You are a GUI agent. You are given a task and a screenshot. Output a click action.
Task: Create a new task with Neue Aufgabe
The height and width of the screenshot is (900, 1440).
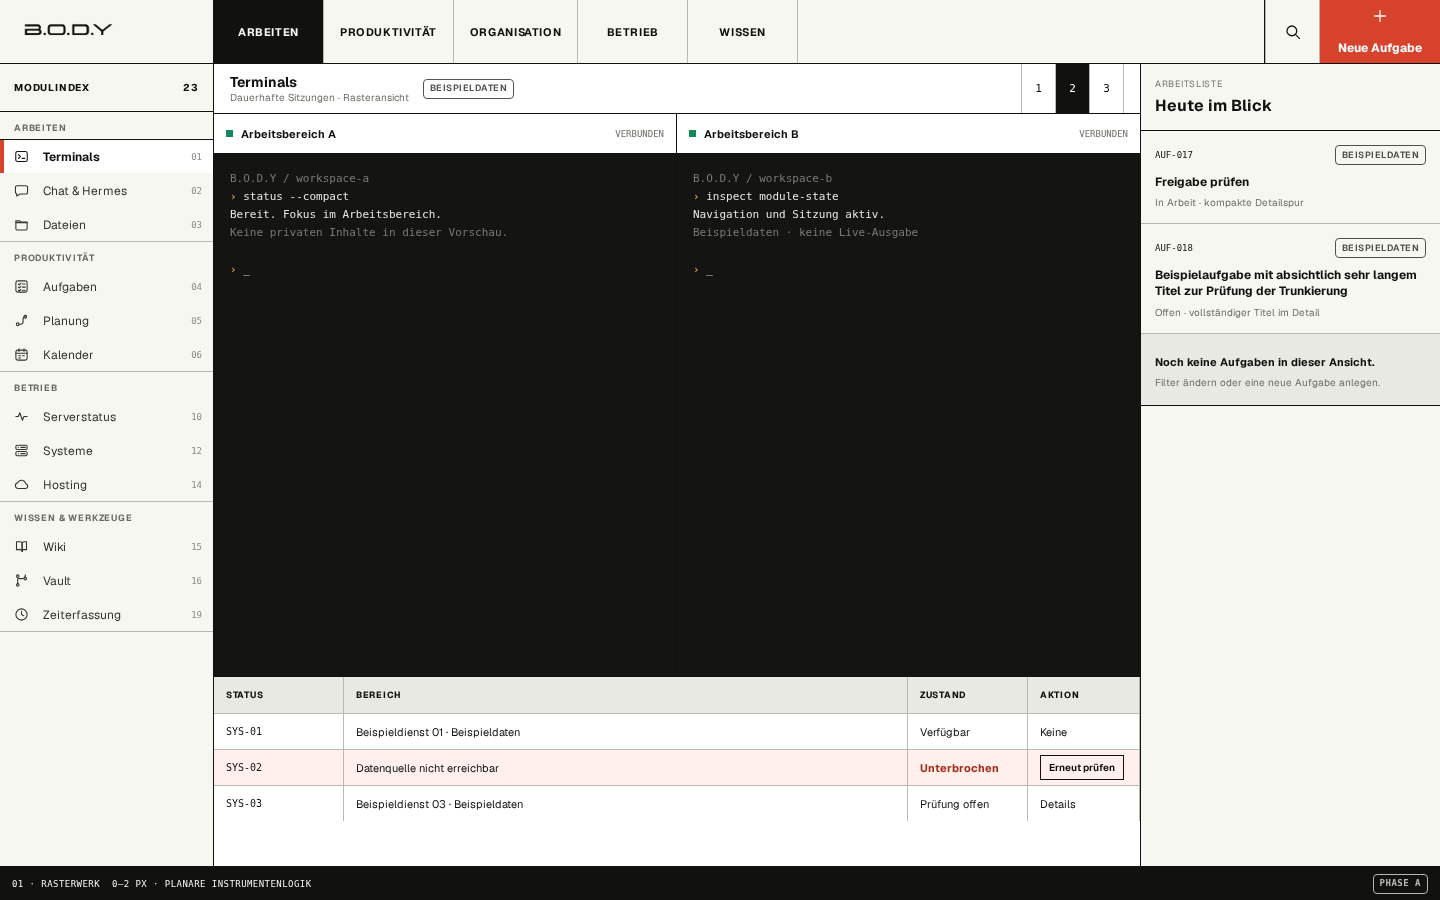tap(1380, 32)
